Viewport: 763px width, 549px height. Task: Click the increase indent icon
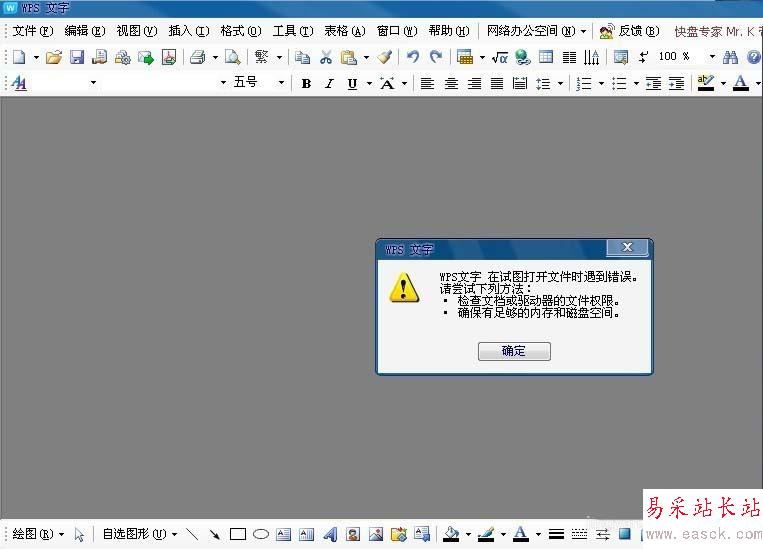point(676,84)
